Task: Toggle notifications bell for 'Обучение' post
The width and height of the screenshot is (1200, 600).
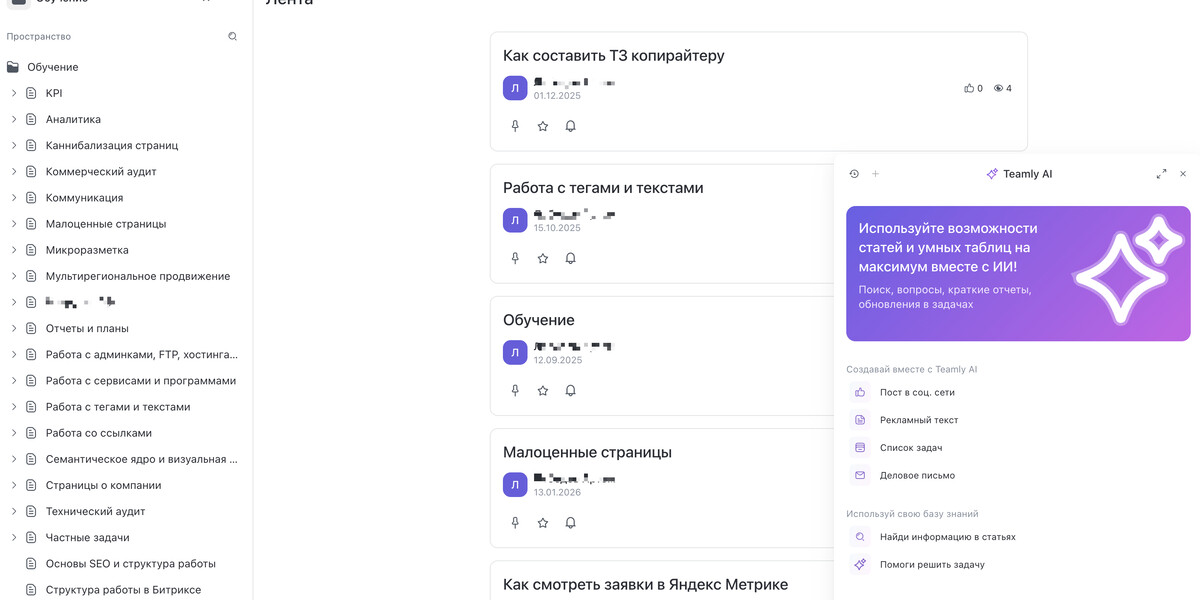Action: point(570,391)
